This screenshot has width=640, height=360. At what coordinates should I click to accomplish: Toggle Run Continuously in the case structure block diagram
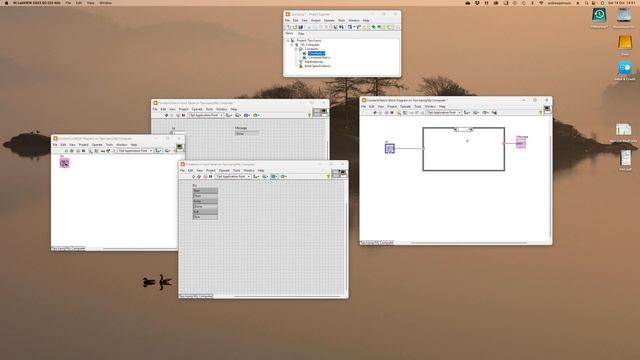(x=380, y=112)
